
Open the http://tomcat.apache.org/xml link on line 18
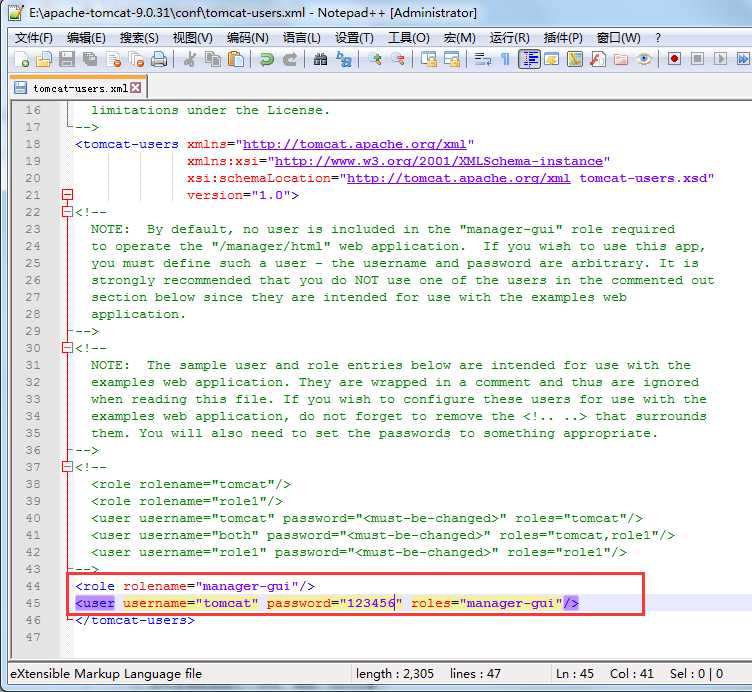[x=354, y=144]
